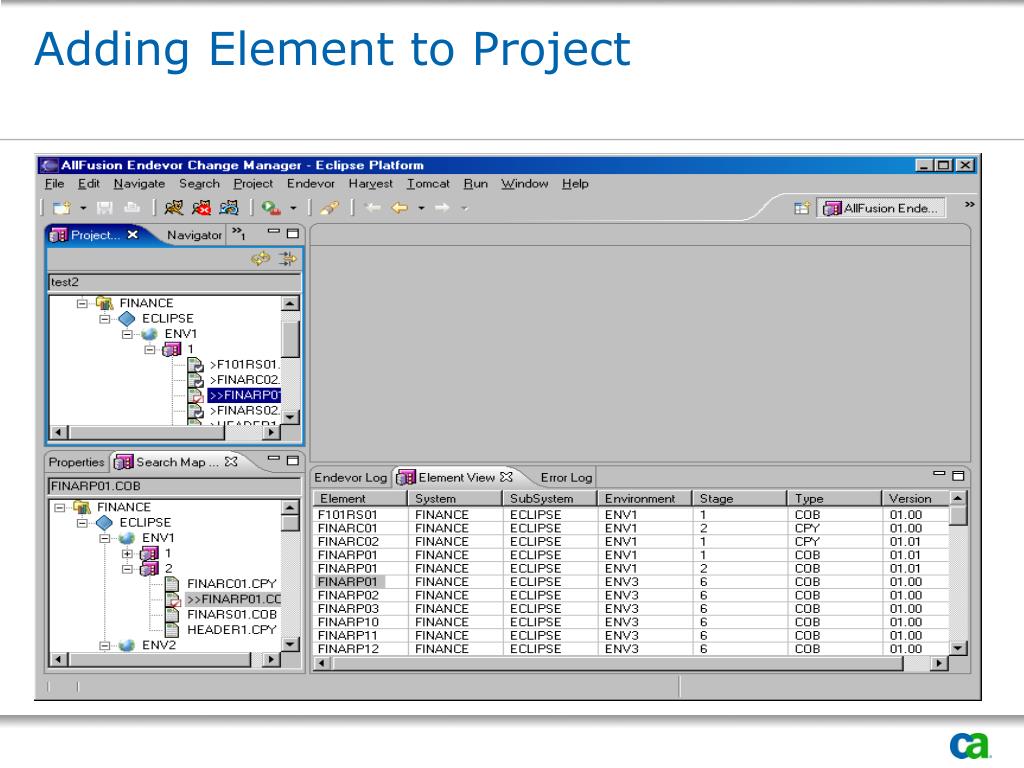Click the link-with-editor icon in Project view
The width and height of the screenshot is (1024, 768).
pos(287,259)
